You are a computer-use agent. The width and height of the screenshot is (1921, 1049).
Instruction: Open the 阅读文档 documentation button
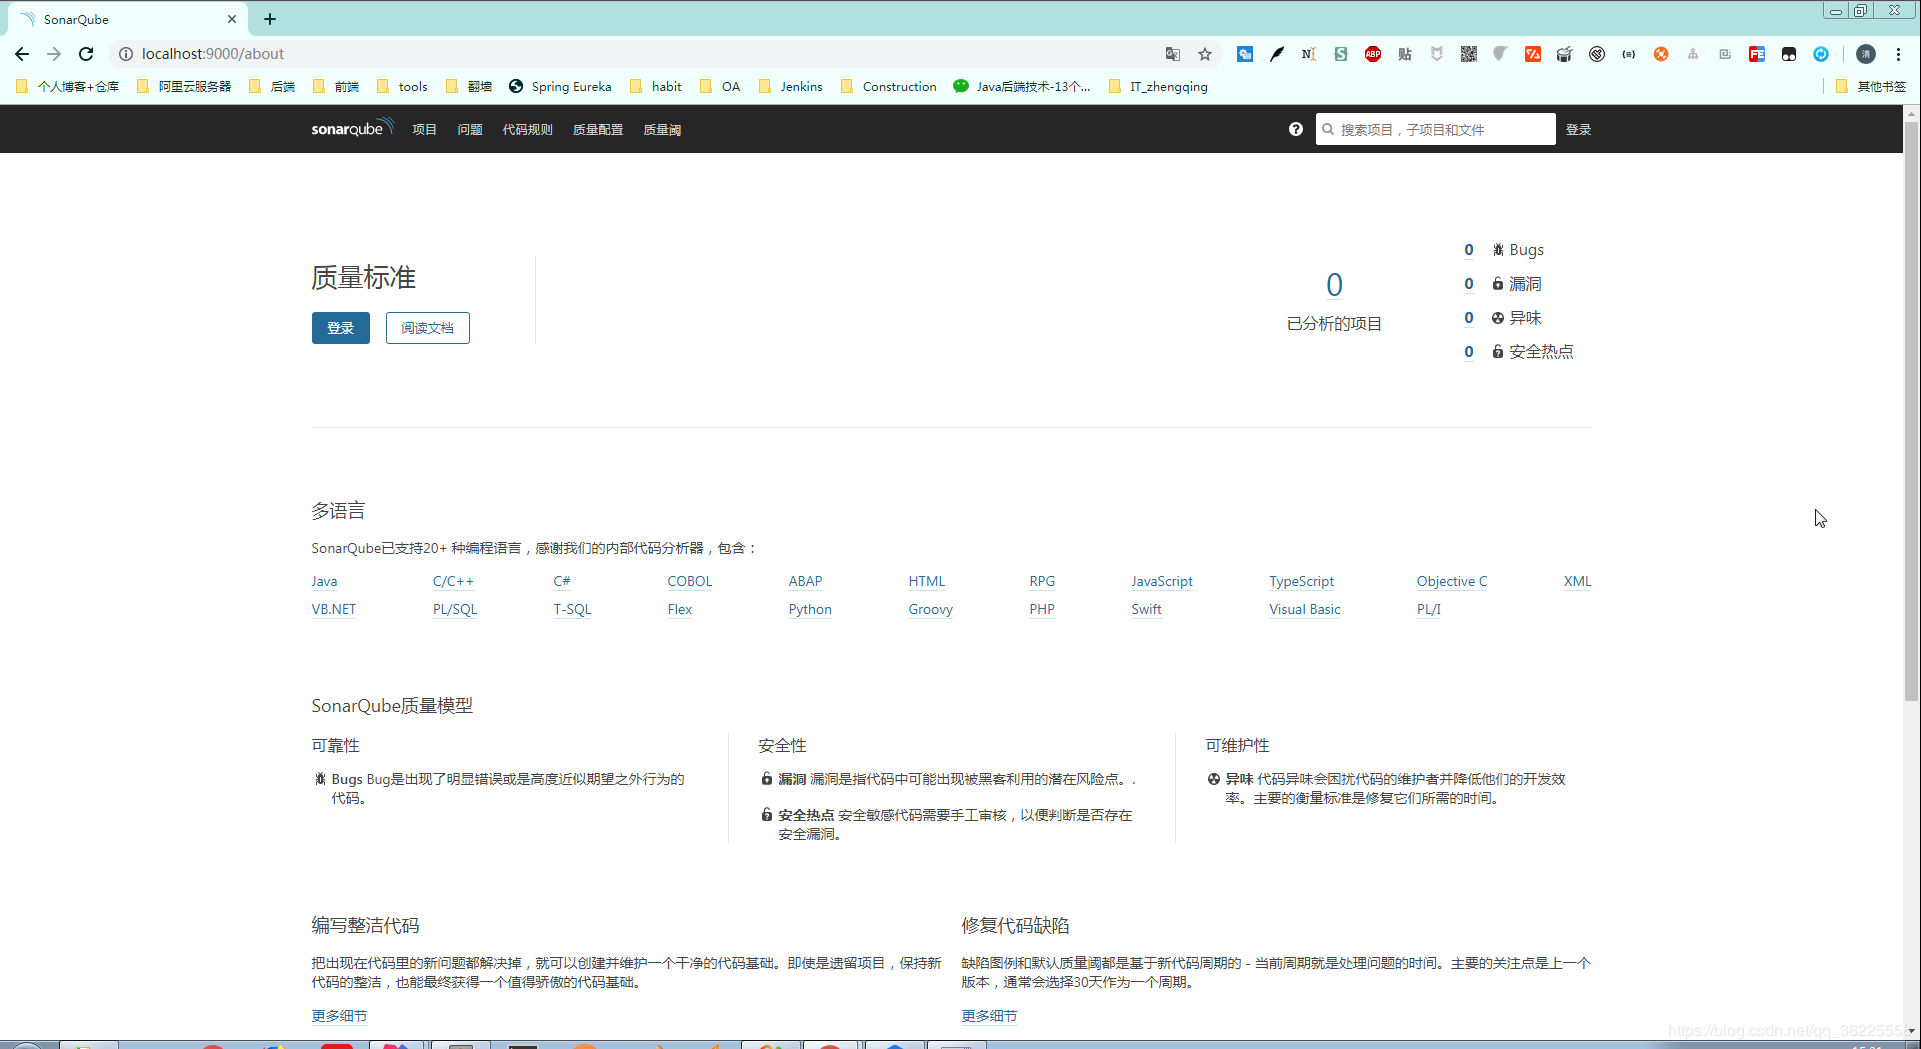[x=427, y=327]
